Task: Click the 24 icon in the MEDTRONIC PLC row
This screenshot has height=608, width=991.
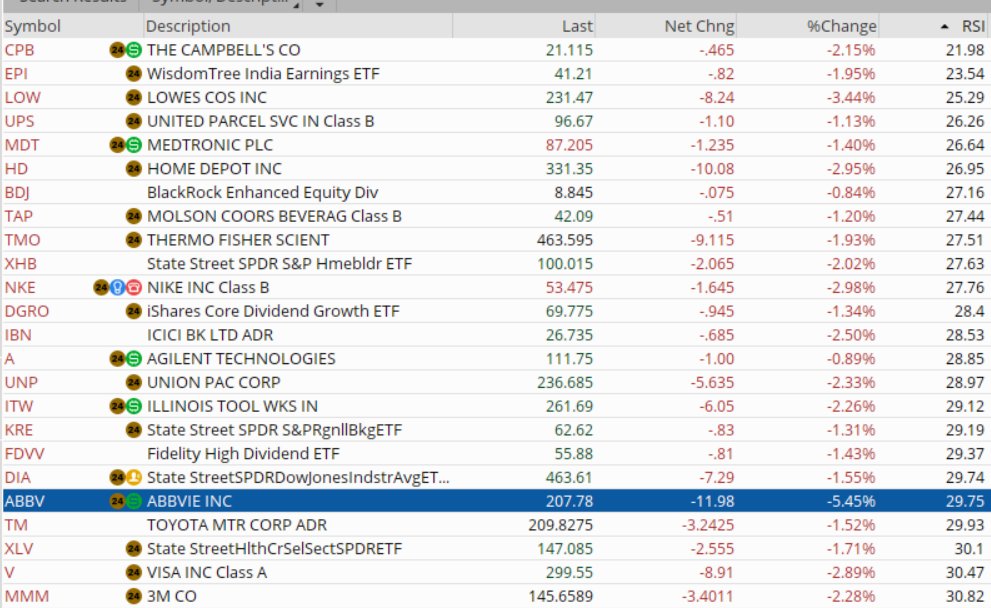Action: point(117,145)
